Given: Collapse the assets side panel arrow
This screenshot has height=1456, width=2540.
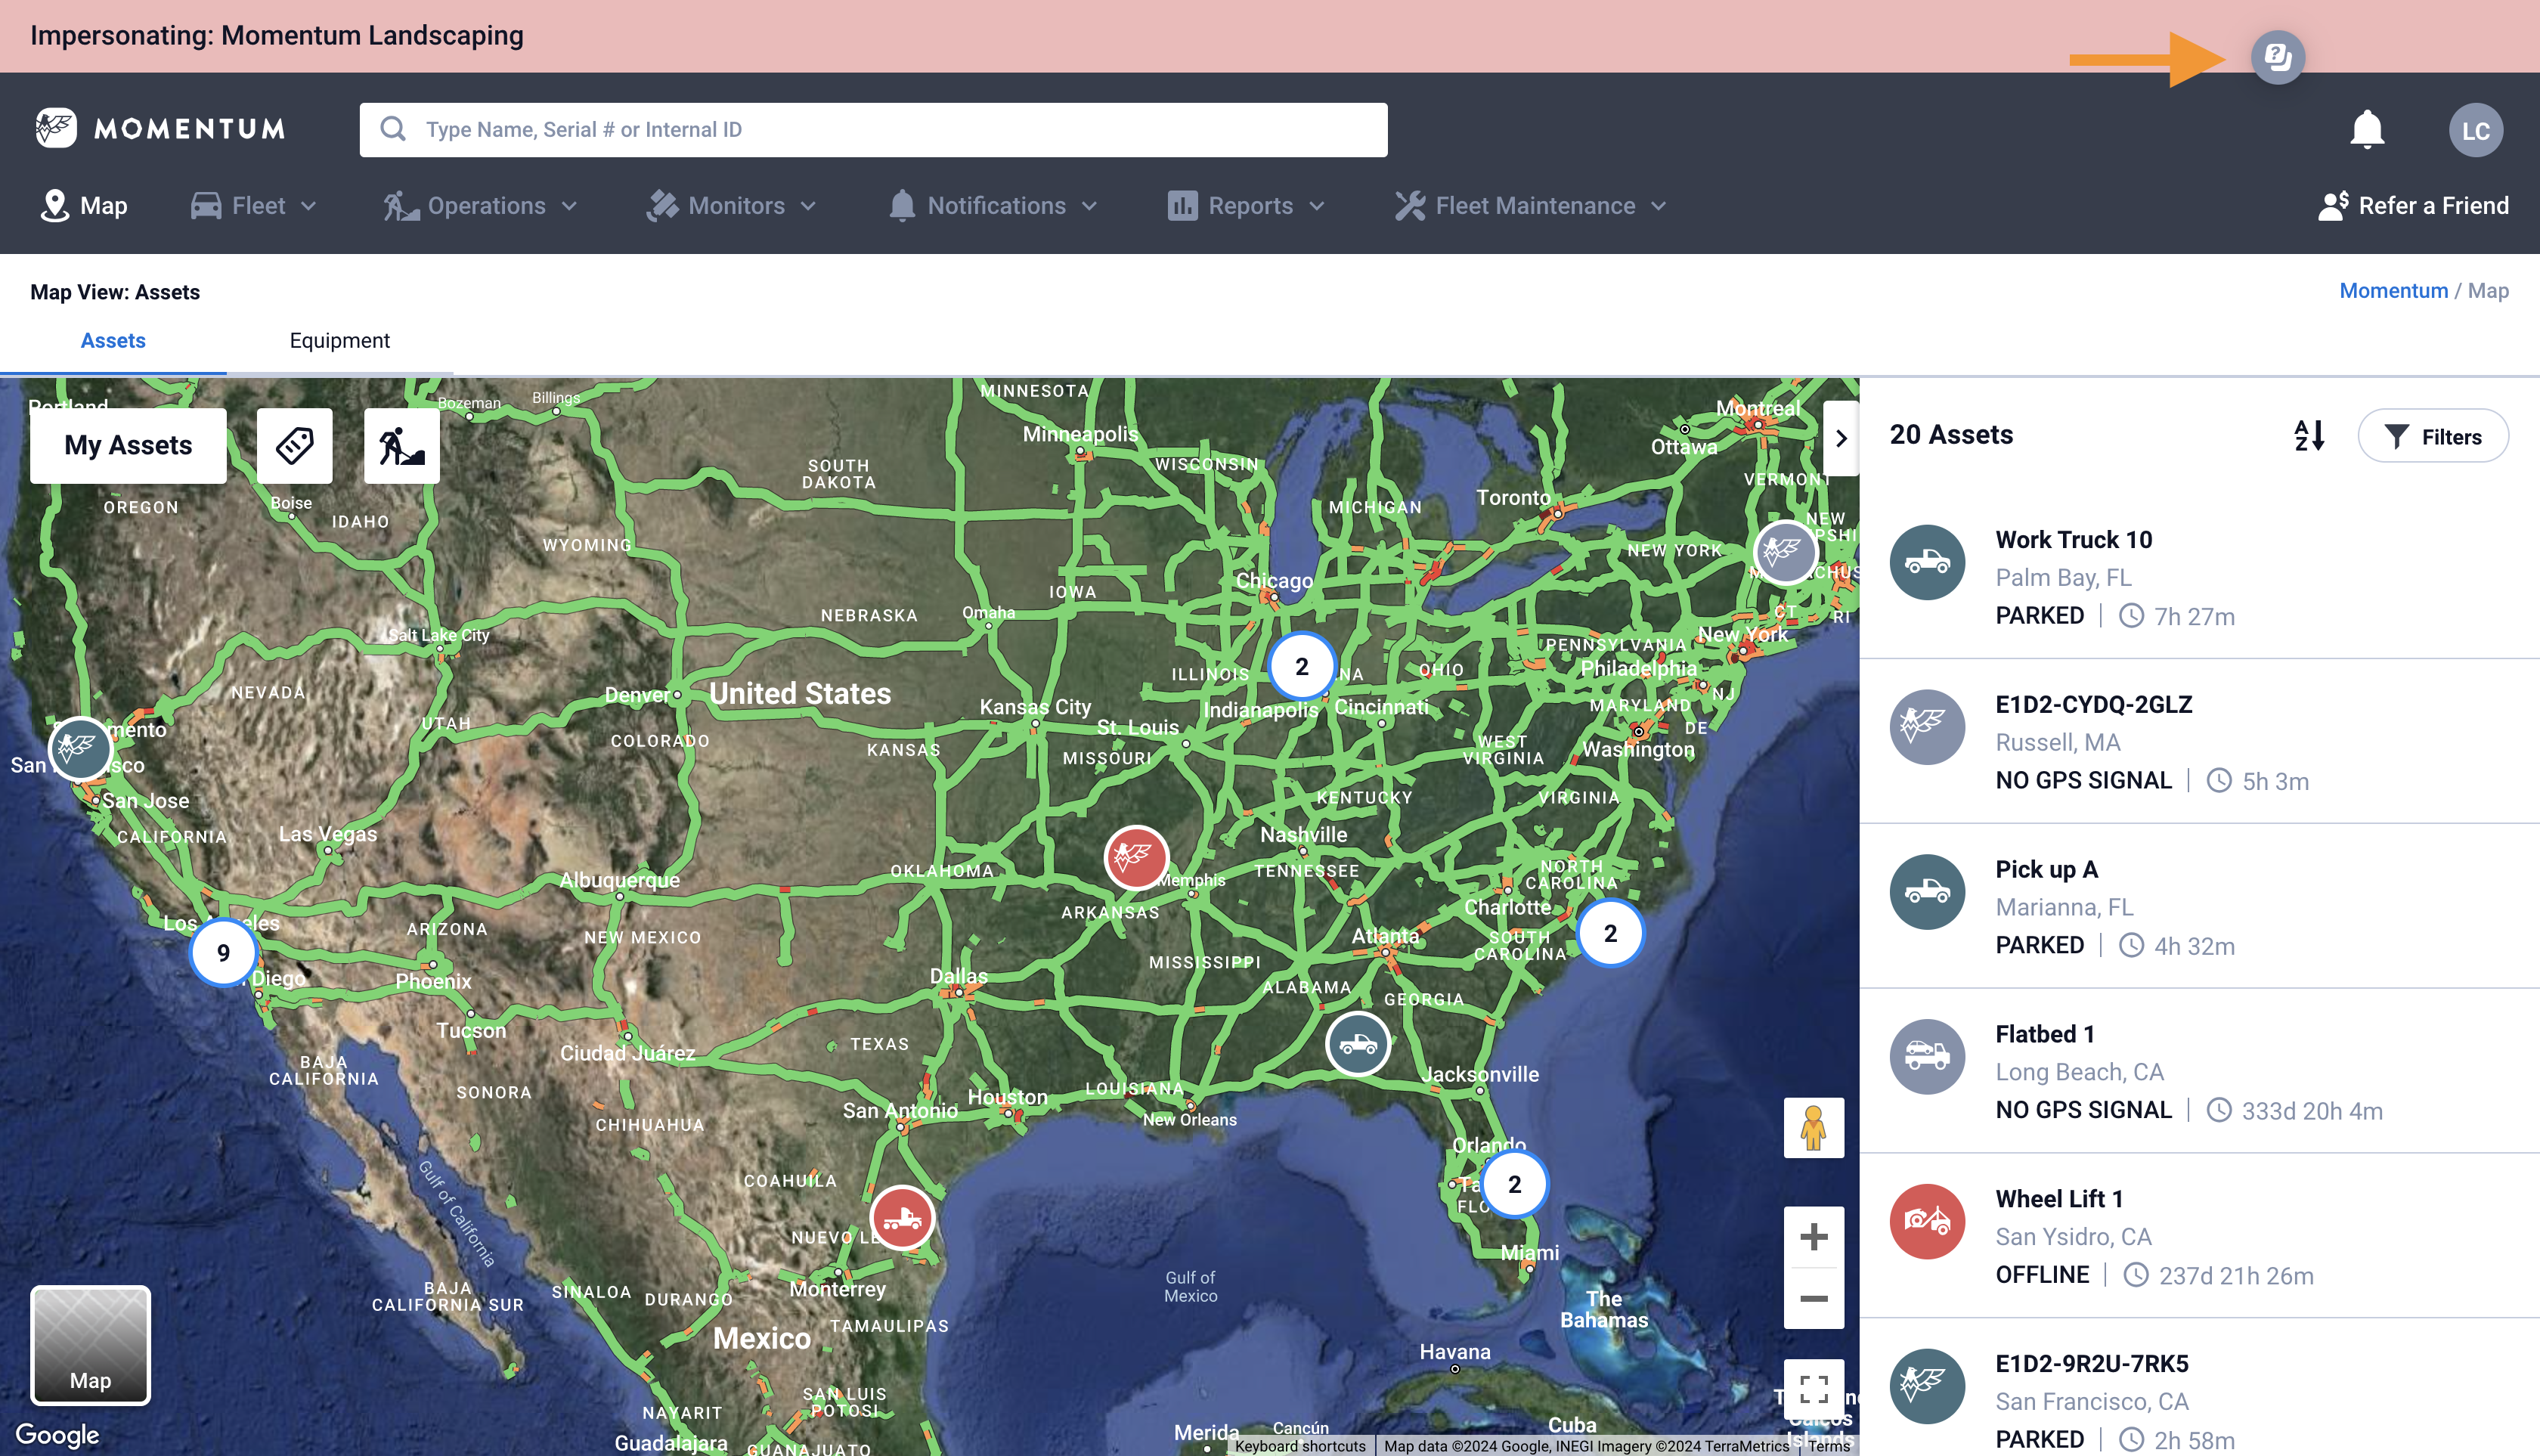Looking at the screenshot, I should coord(1841,438).
